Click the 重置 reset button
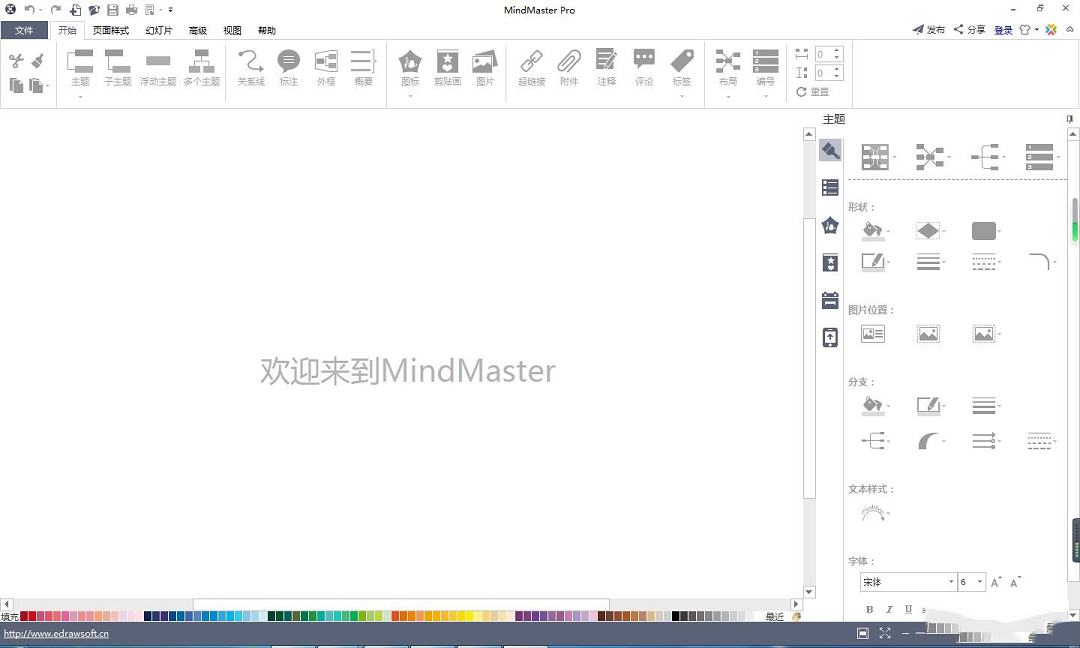 pyautogui.click(x=813, y=92)
